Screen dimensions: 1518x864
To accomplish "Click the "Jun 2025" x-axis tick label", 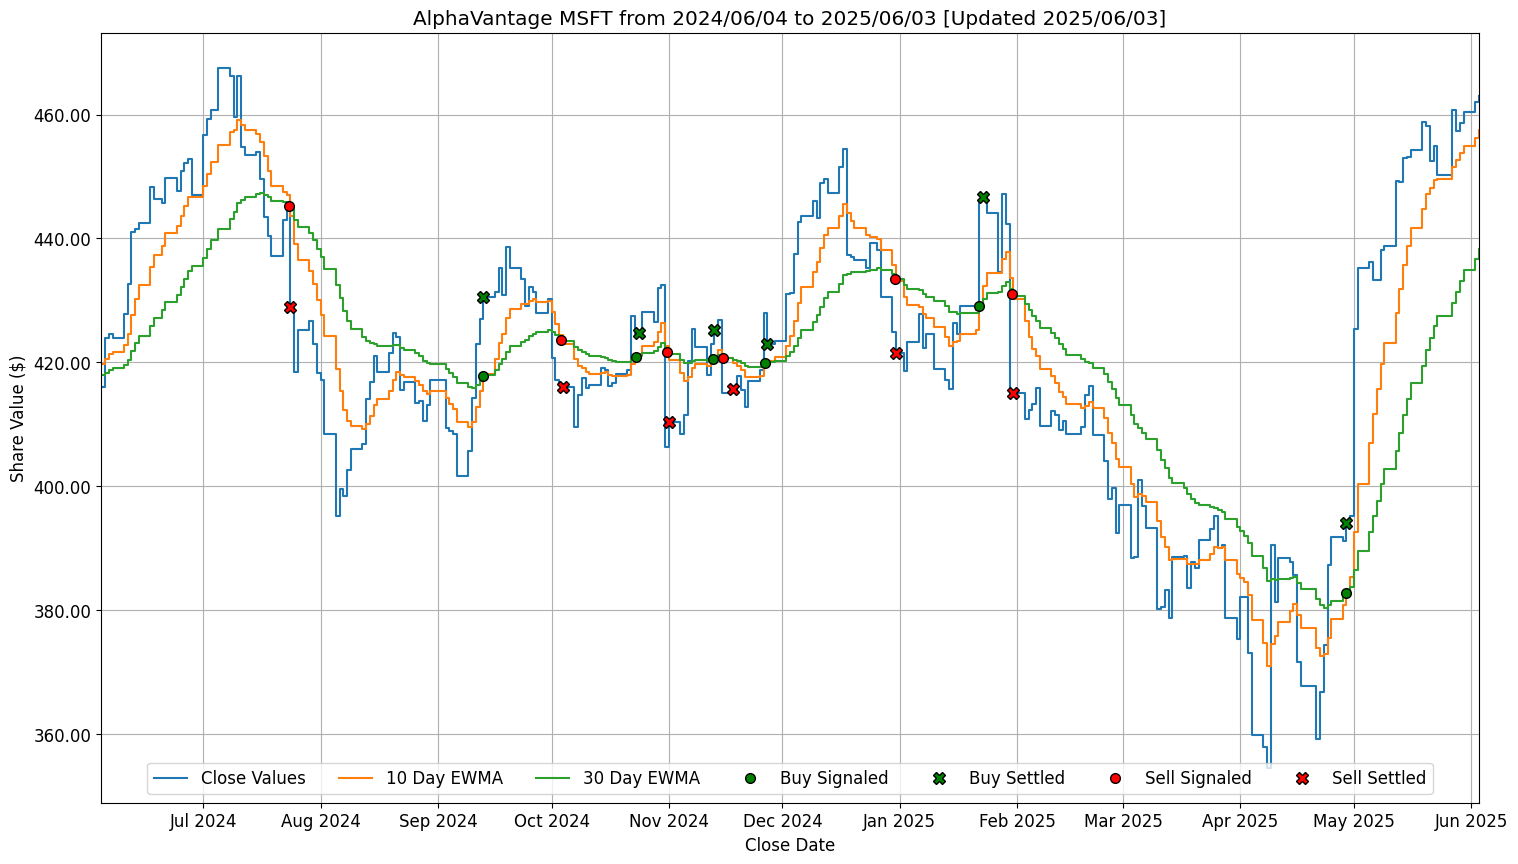I will 1470,821.
